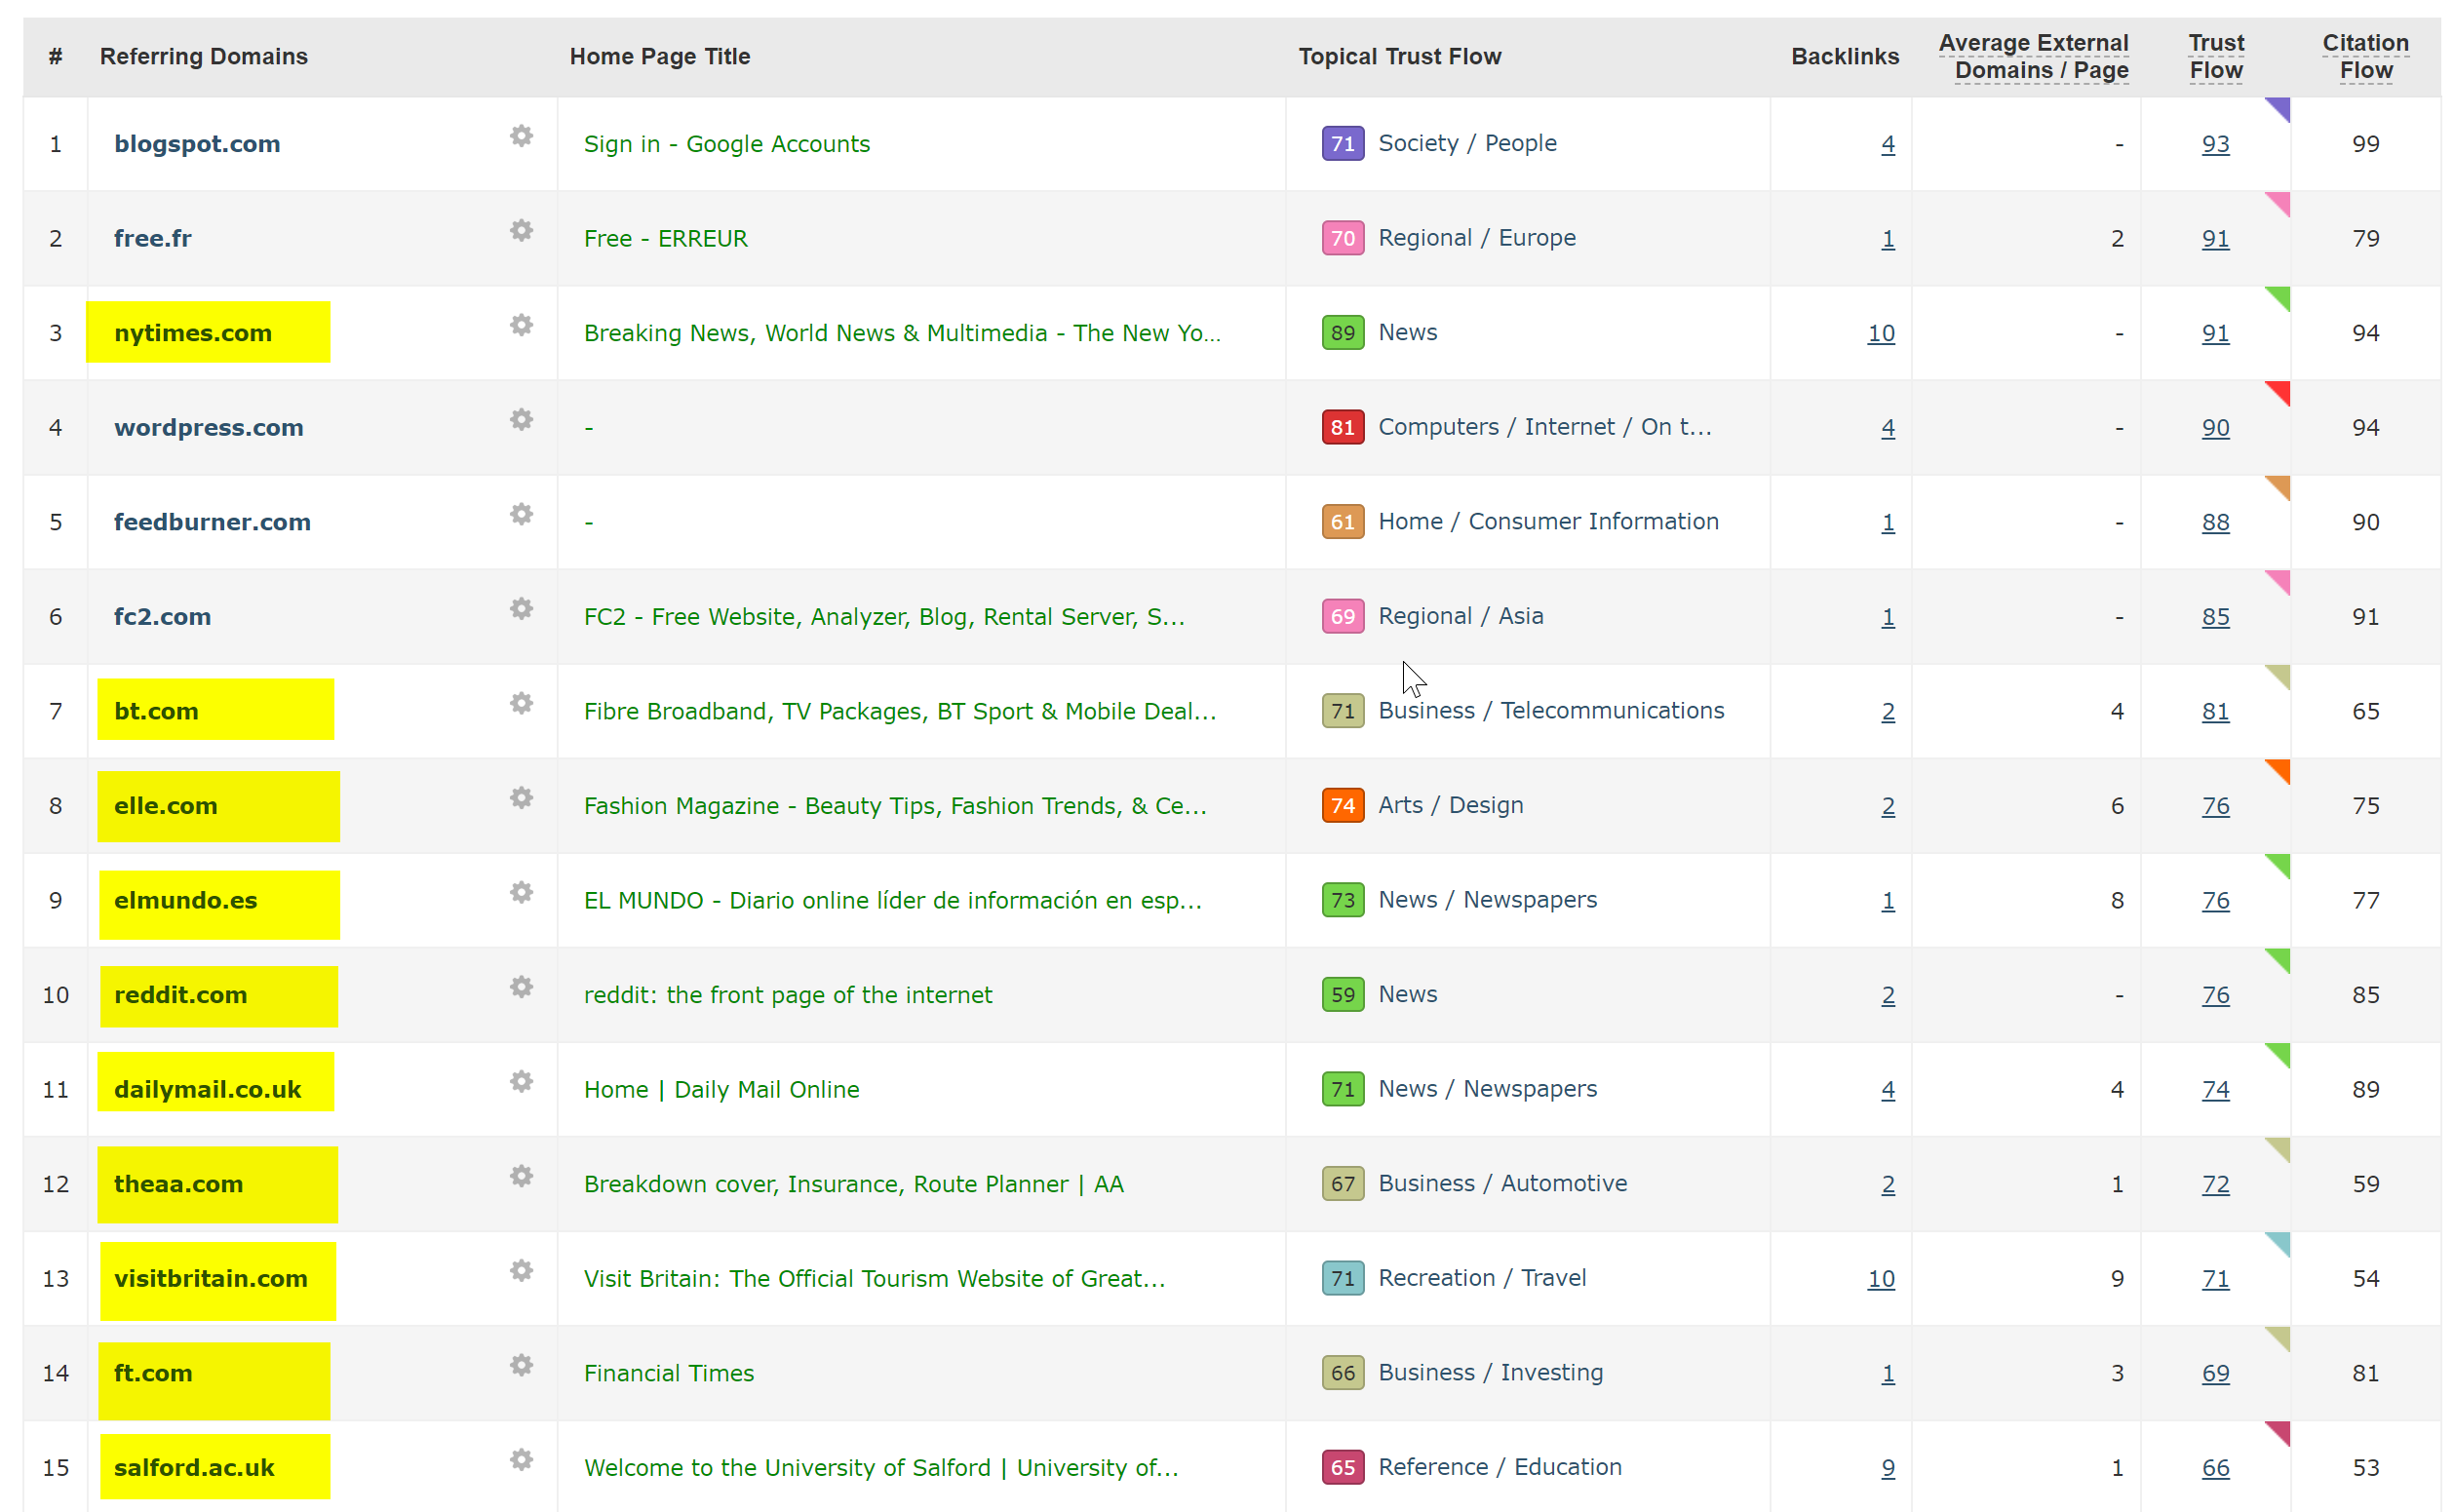Click backlinks count 10 for nytimes.com

[1881, 334]
